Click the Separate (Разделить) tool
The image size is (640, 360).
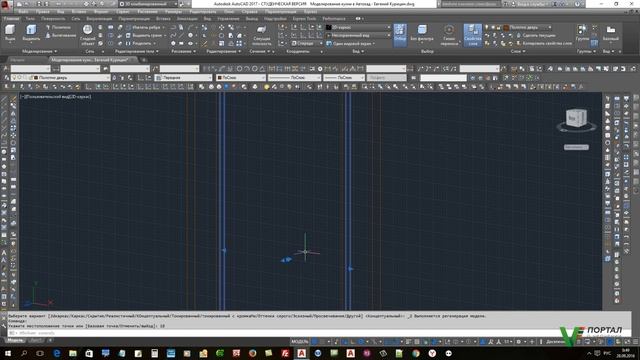[x=139, y=43]
